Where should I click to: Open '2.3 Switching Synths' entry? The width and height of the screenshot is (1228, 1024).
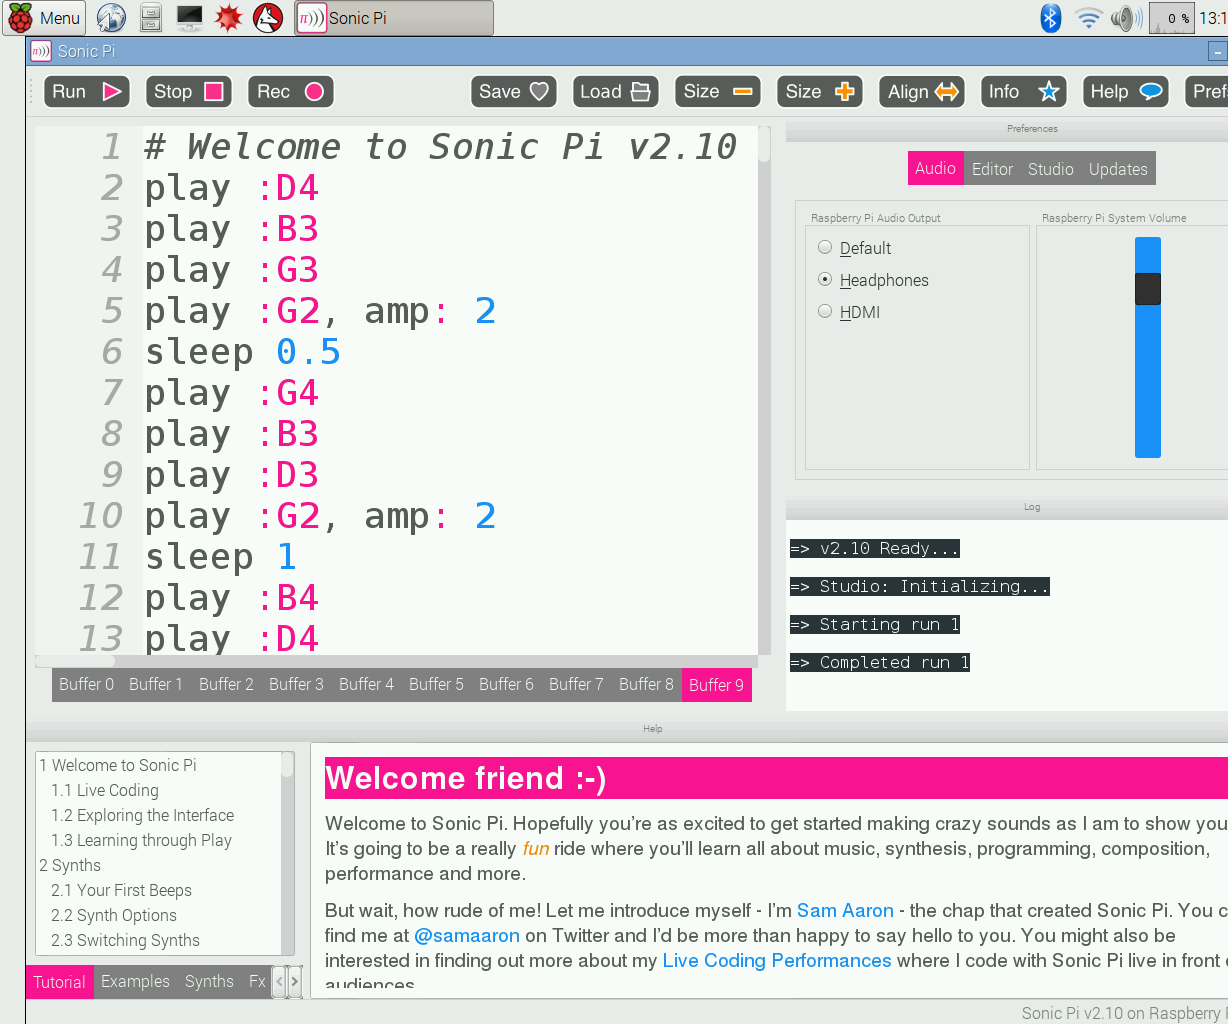point(125,940)
